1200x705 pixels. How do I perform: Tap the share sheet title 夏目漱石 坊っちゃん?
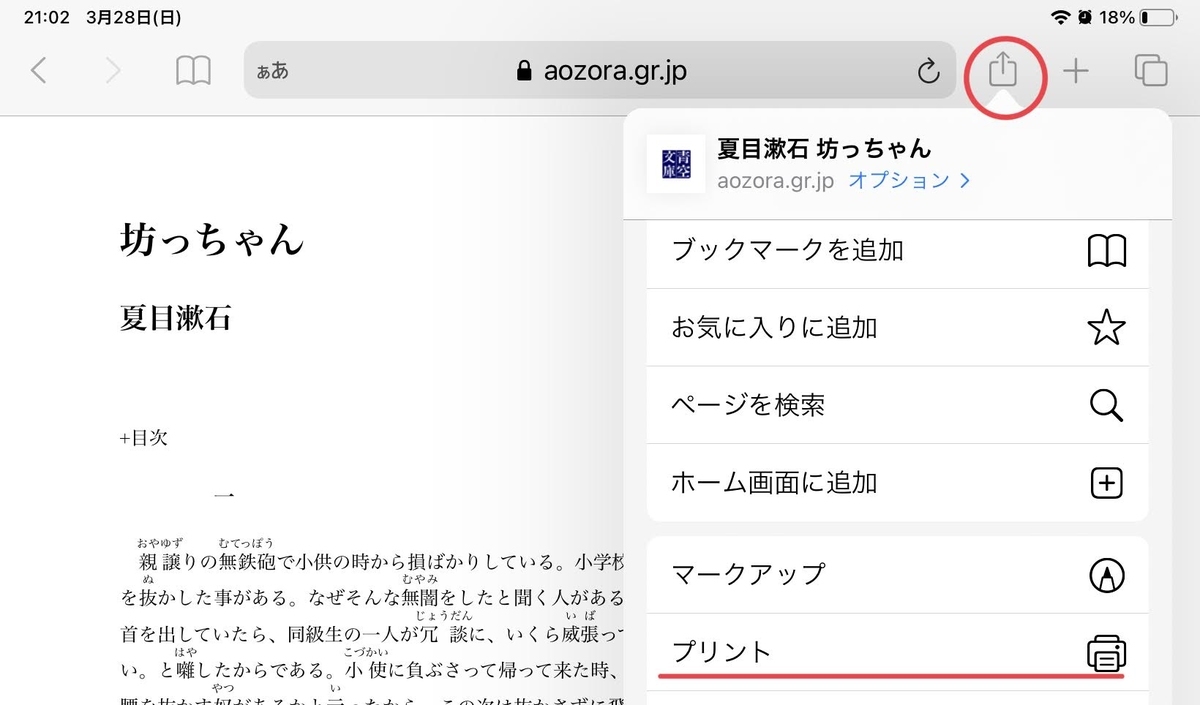tap(824, 149)
